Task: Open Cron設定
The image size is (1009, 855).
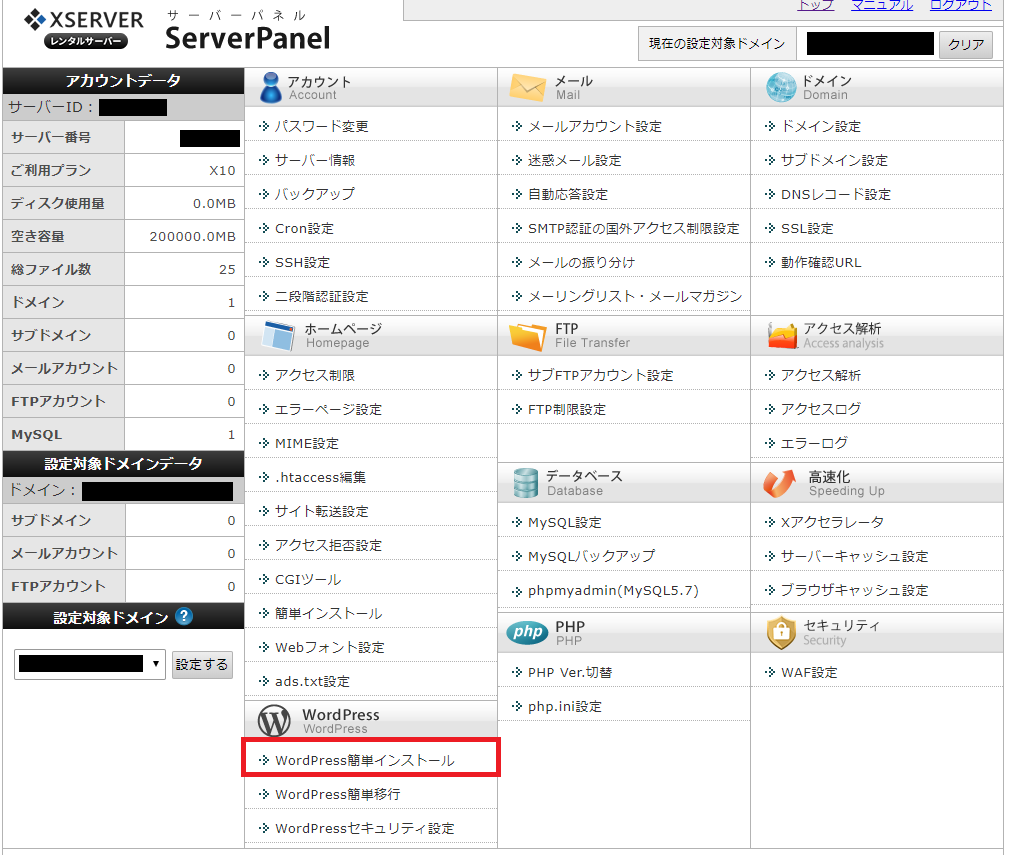Action: pyautogui.click(x=304, y=228)
